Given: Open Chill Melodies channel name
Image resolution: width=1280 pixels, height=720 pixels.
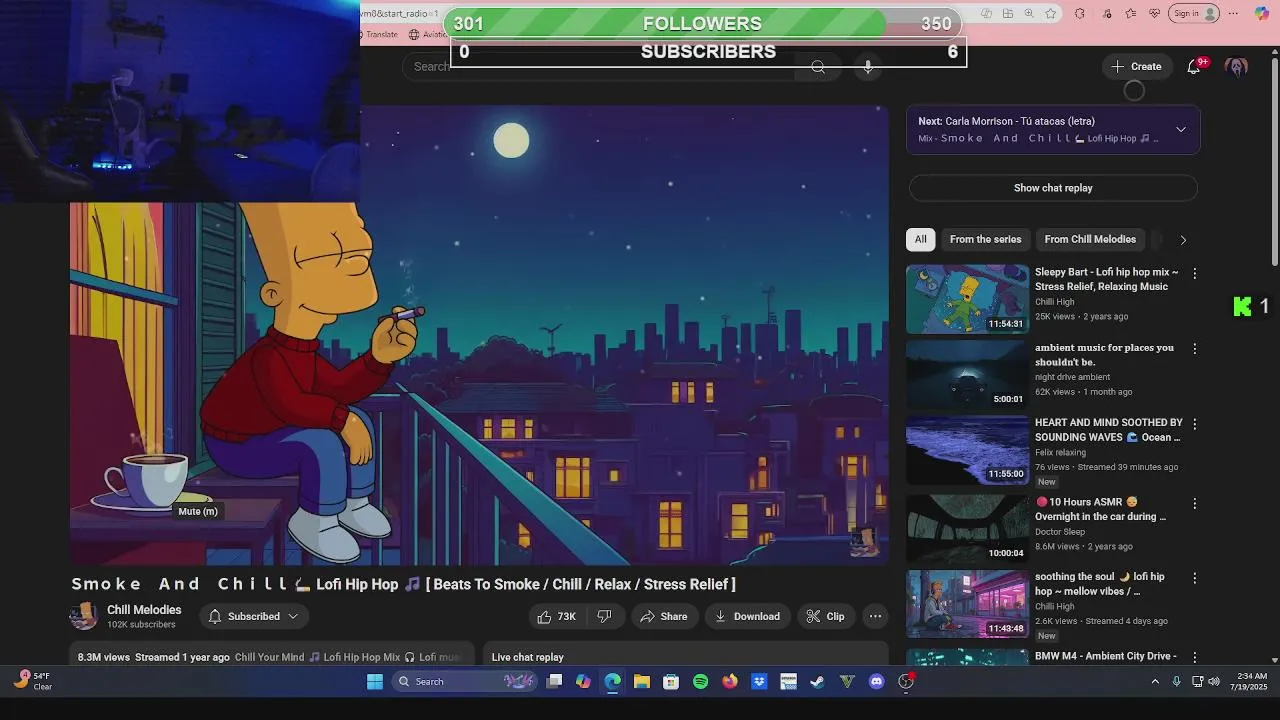Looking at the screenshot, I should click(x=144, y=610).
